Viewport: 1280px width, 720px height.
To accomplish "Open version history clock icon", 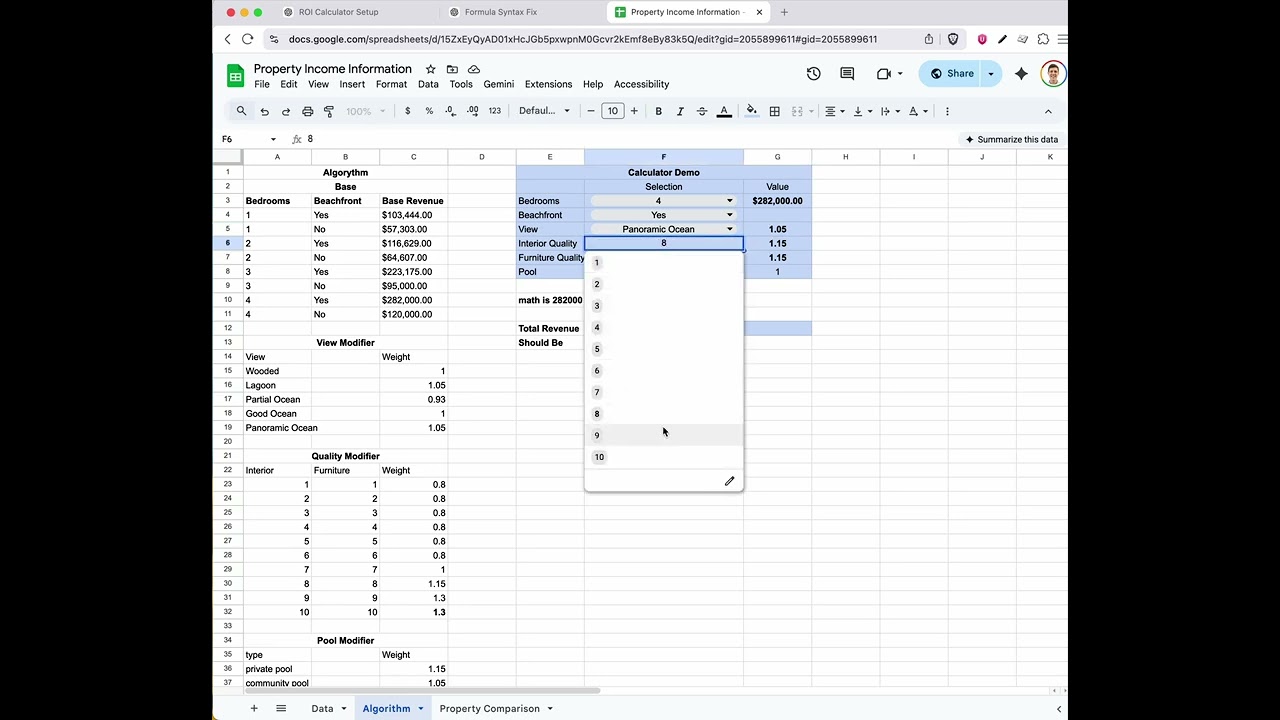I will (x=813, y=73).
